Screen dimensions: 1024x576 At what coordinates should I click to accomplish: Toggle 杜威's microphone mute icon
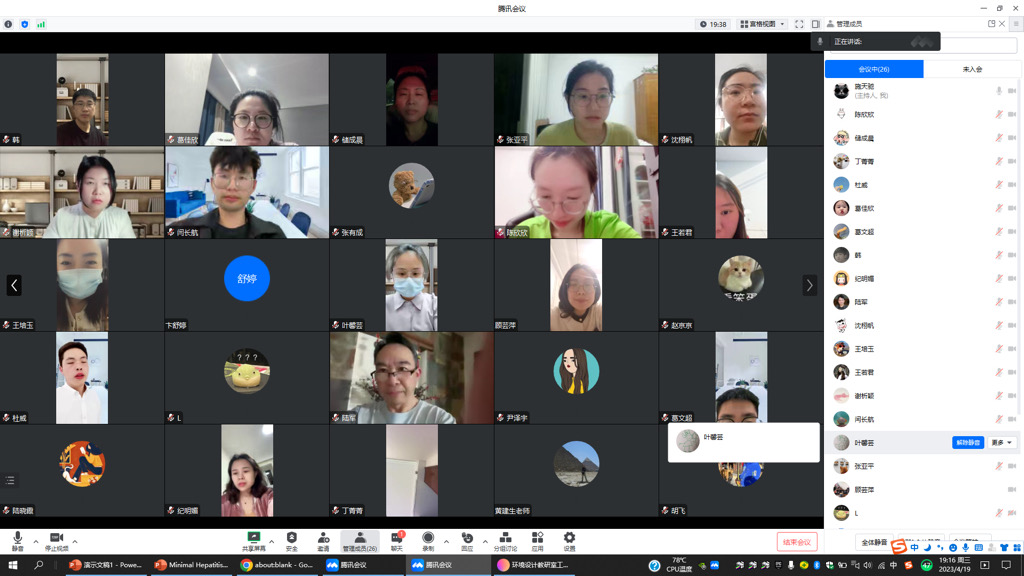tap(999, 185)
